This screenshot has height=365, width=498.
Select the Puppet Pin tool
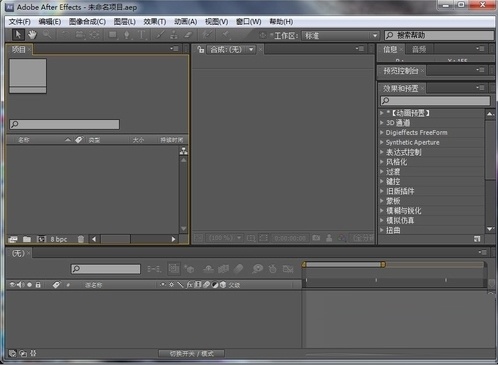coord(226,35)
